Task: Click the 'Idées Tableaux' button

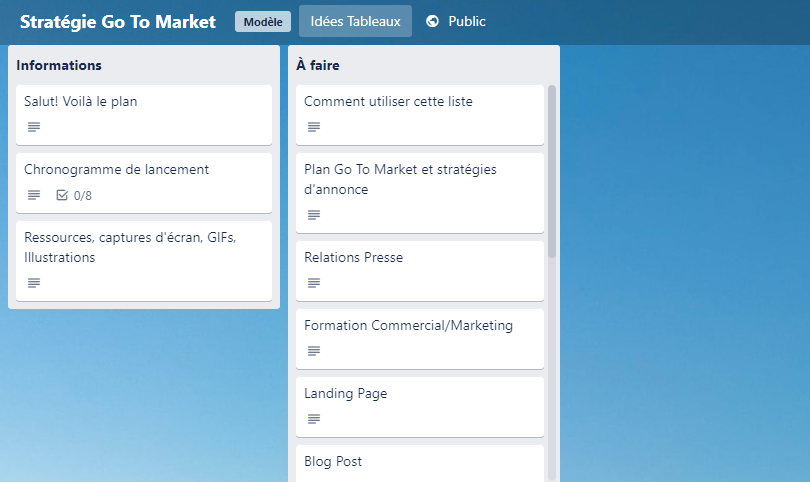Action: pyautogui.click(x=355, y=21)
